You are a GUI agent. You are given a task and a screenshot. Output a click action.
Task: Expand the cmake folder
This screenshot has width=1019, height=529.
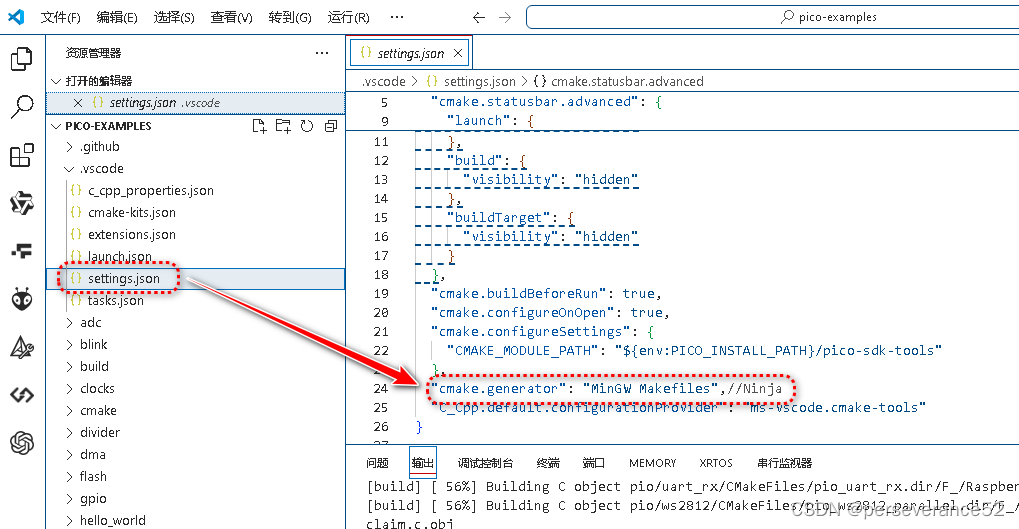[70, 411]
